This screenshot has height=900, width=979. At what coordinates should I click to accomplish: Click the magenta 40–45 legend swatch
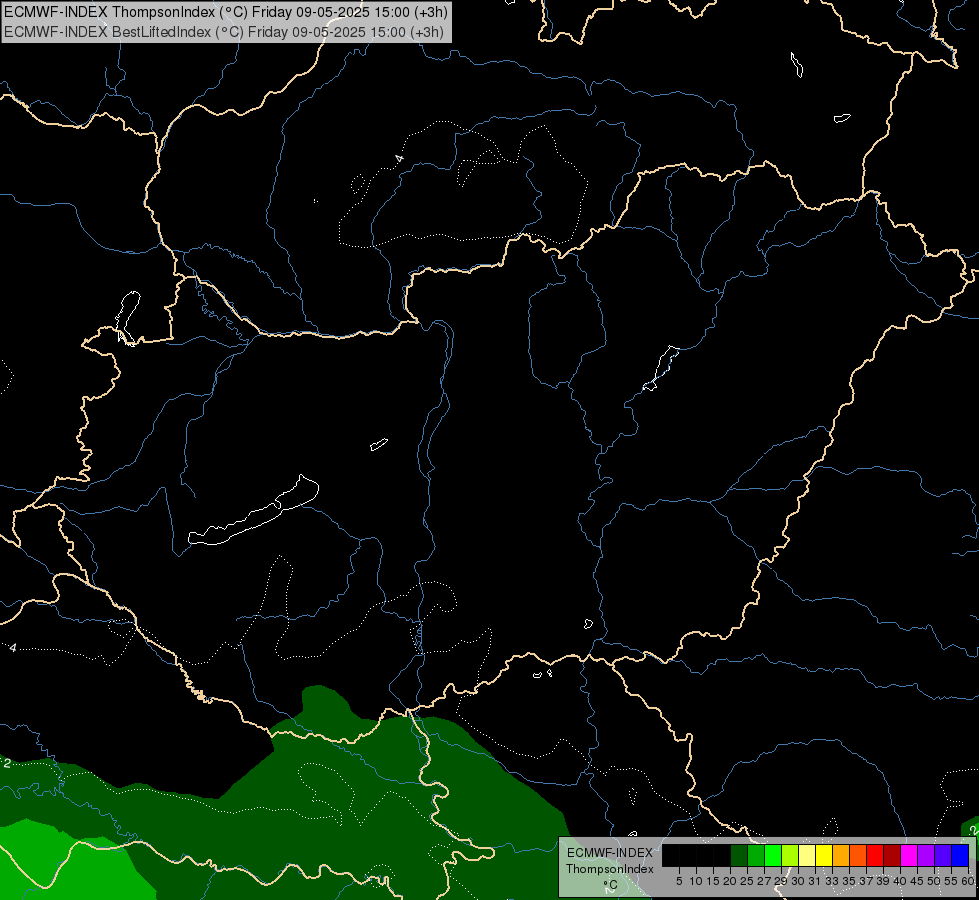click(x=909, y=855)
